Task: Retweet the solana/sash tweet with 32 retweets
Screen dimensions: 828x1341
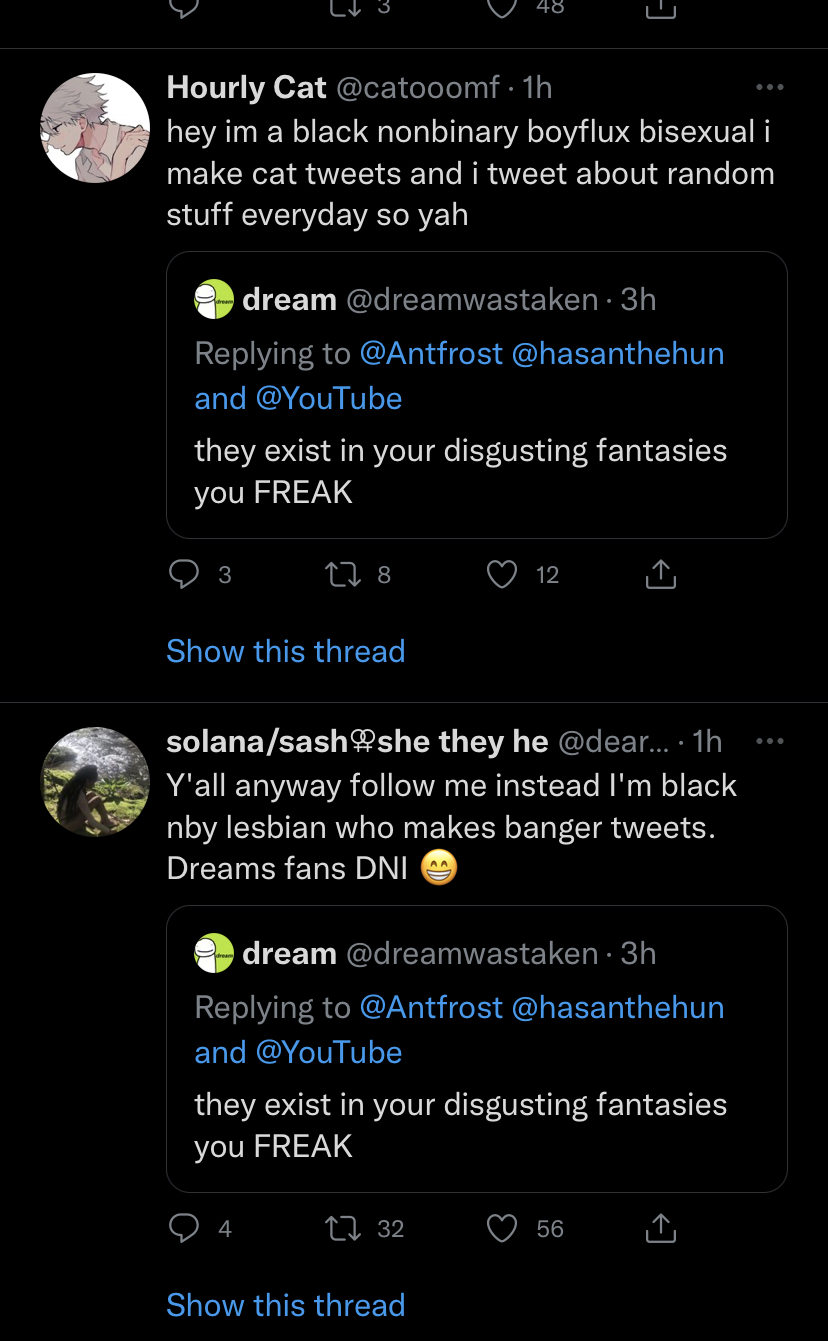Action: click(342, 1228)
